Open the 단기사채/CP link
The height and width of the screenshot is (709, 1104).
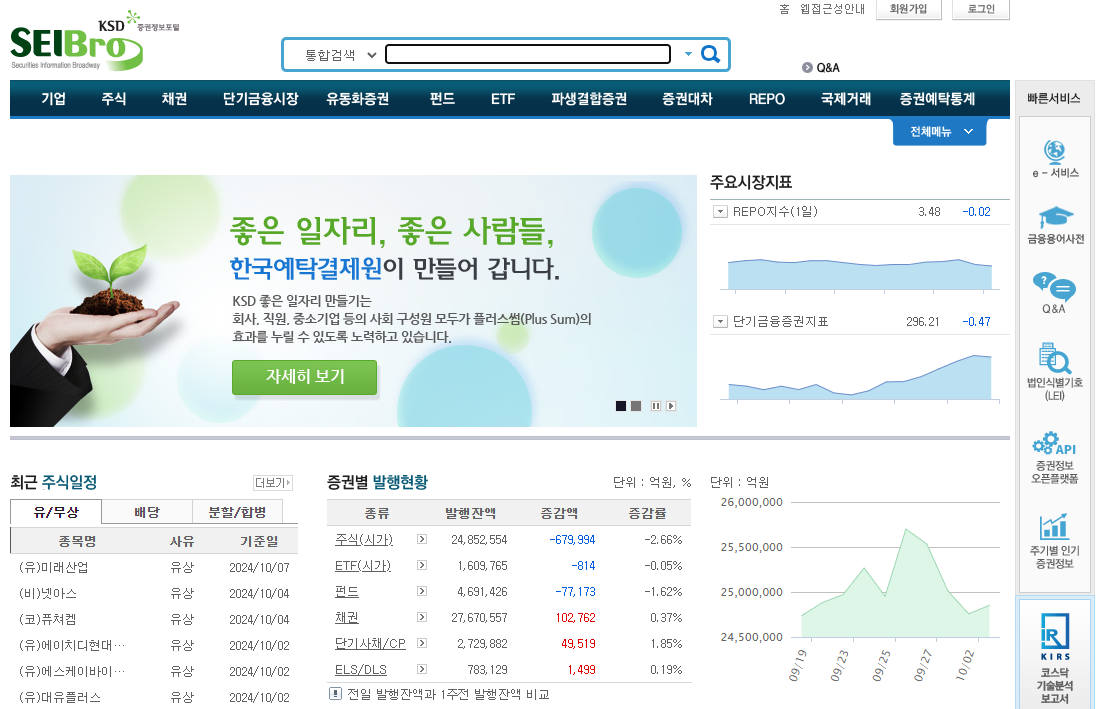[370, 644]
